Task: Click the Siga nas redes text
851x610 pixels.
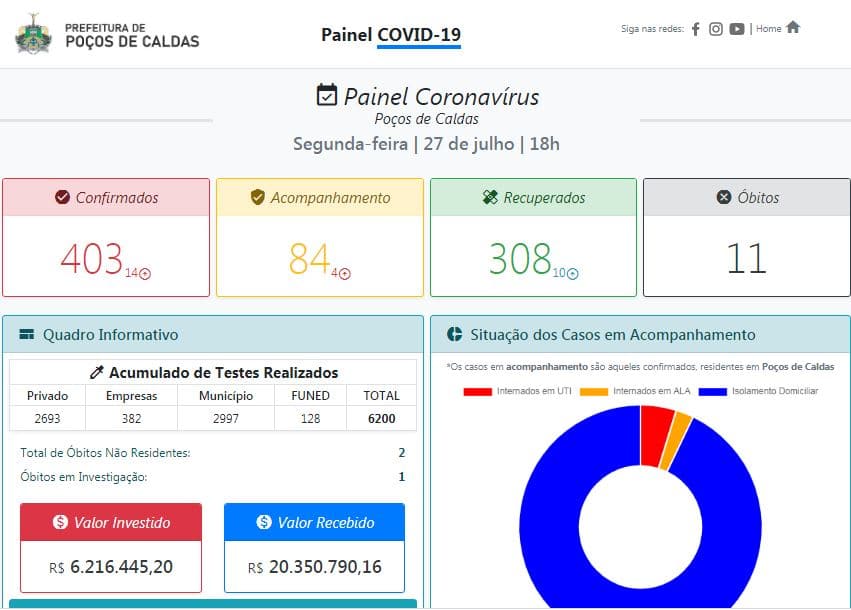Action: tap(652, 29)
